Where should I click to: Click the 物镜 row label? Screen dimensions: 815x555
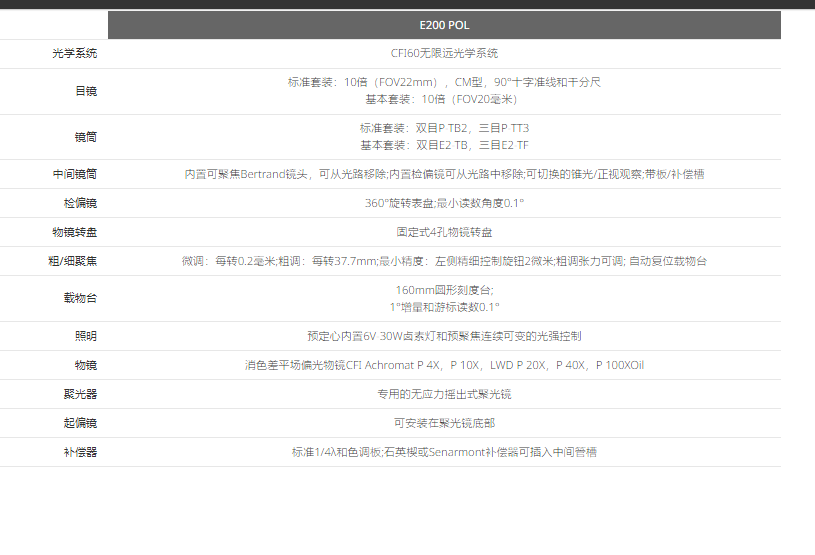click(x=86, y=365)
